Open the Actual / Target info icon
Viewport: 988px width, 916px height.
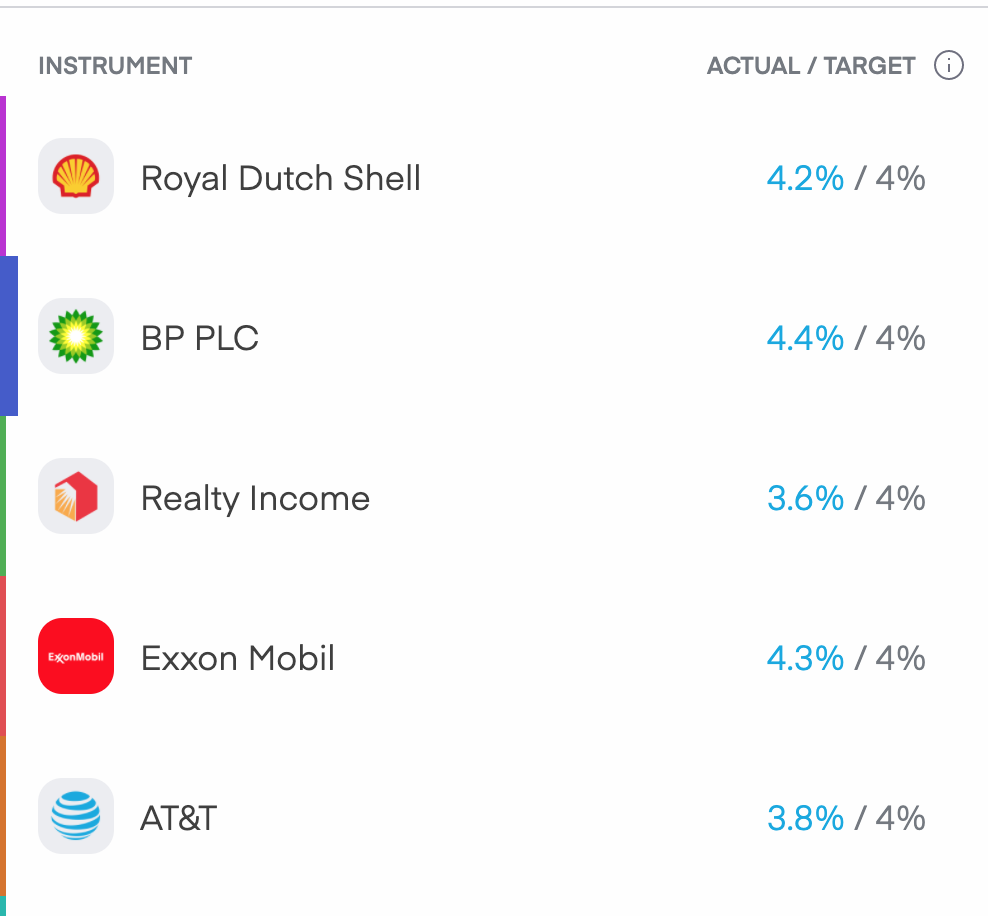click(x=948, y=66)
